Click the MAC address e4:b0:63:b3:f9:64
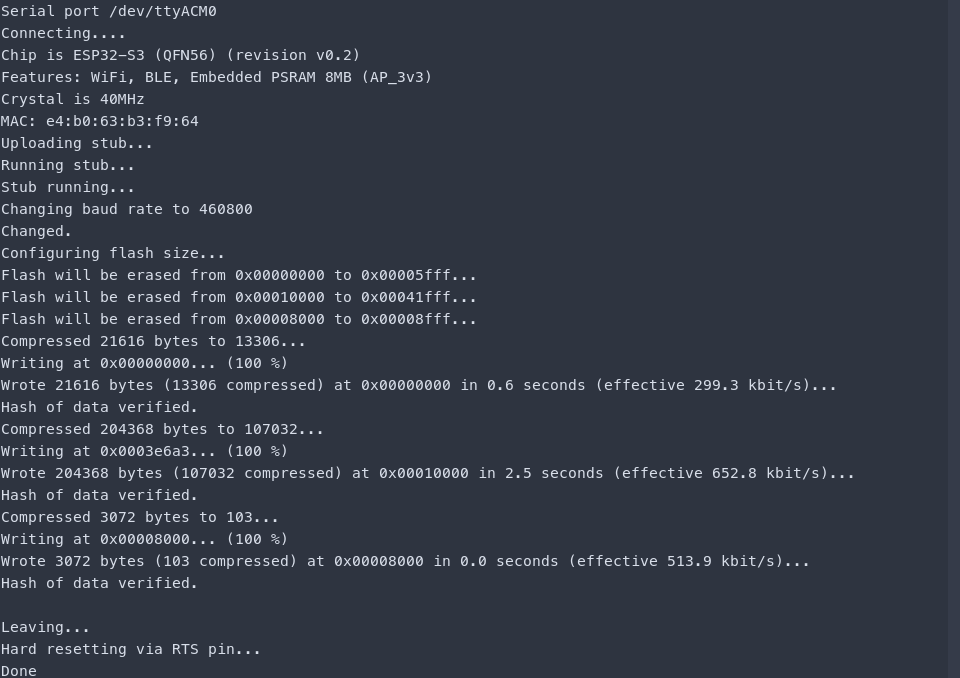 (122, 121)
